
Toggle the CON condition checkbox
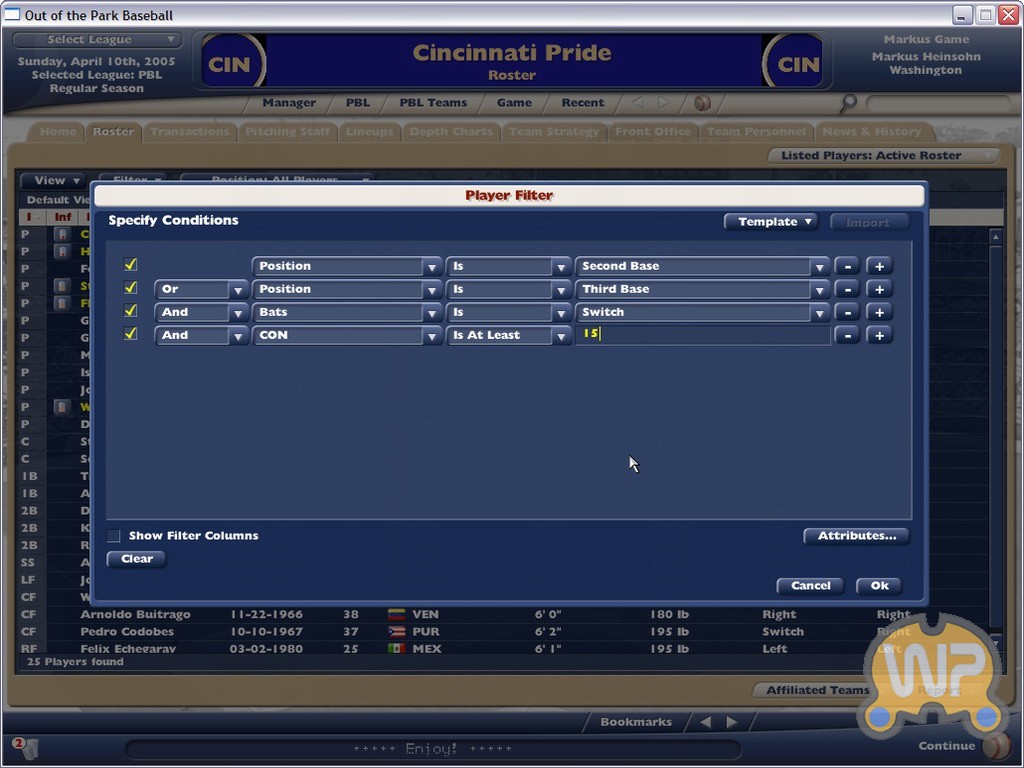130,334
